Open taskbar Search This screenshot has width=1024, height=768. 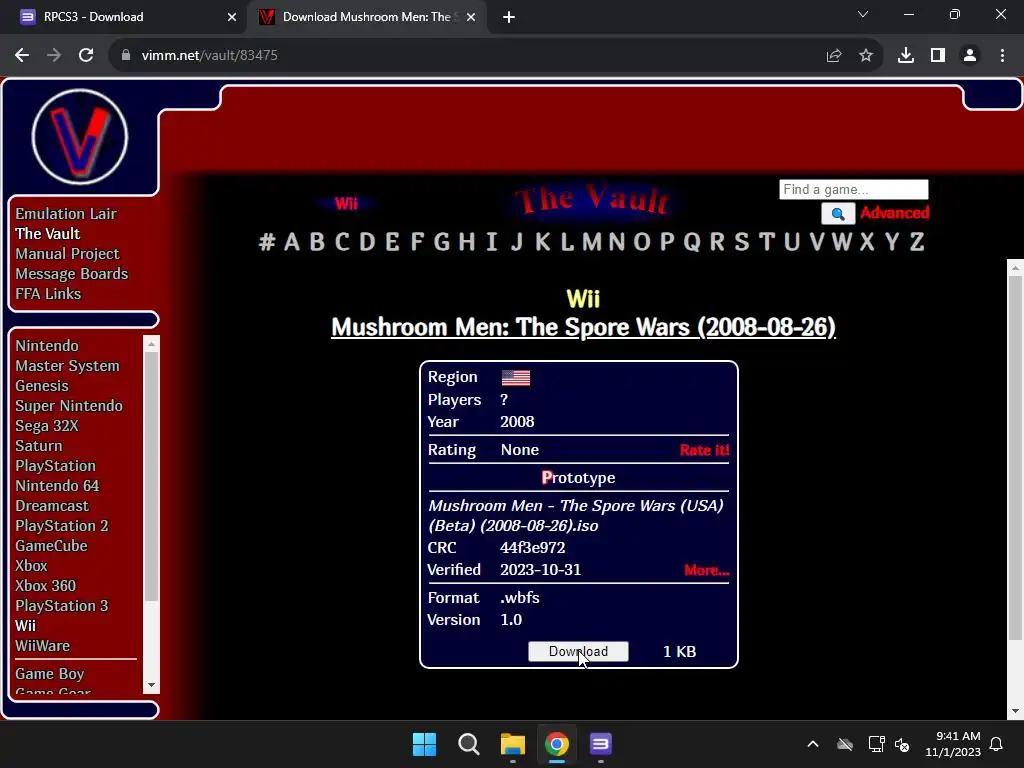tap(469, 744)
